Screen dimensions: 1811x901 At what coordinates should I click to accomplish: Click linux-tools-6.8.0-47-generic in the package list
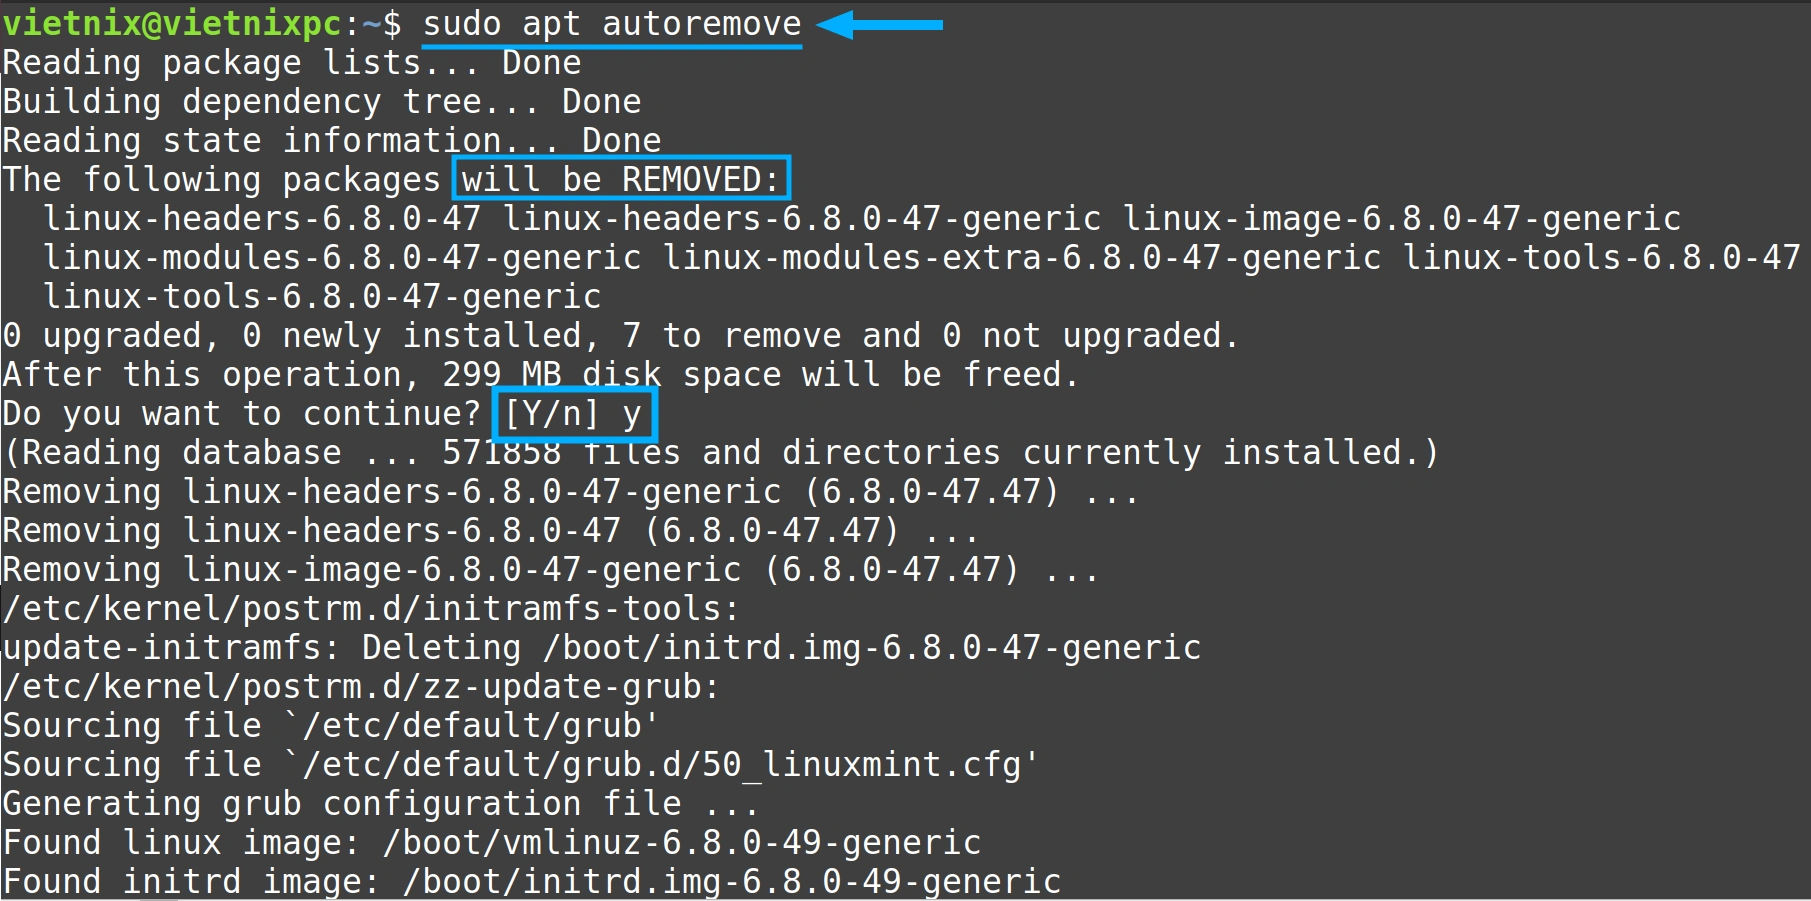[321, 297]
